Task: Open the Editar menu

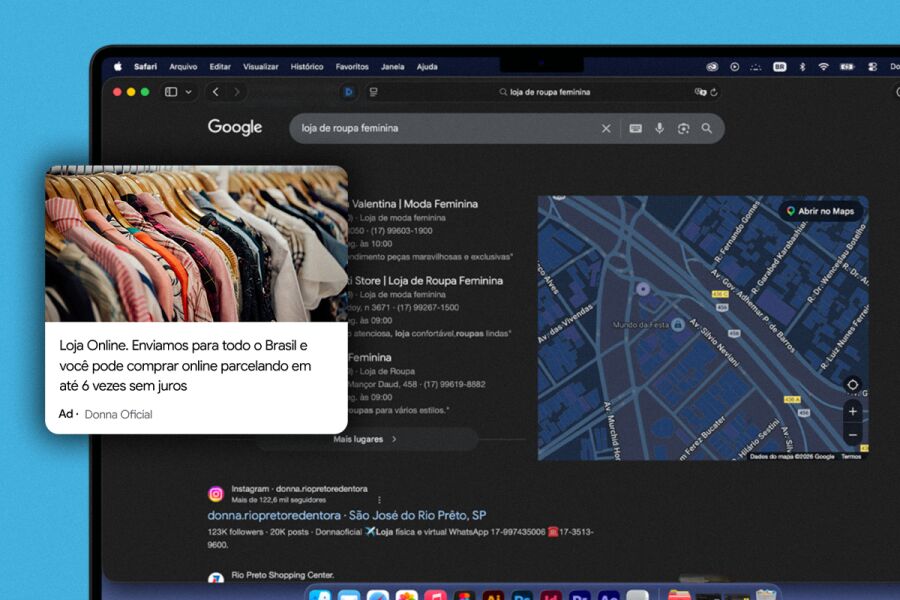Action: pyautogui.click(x=220, y=67)
